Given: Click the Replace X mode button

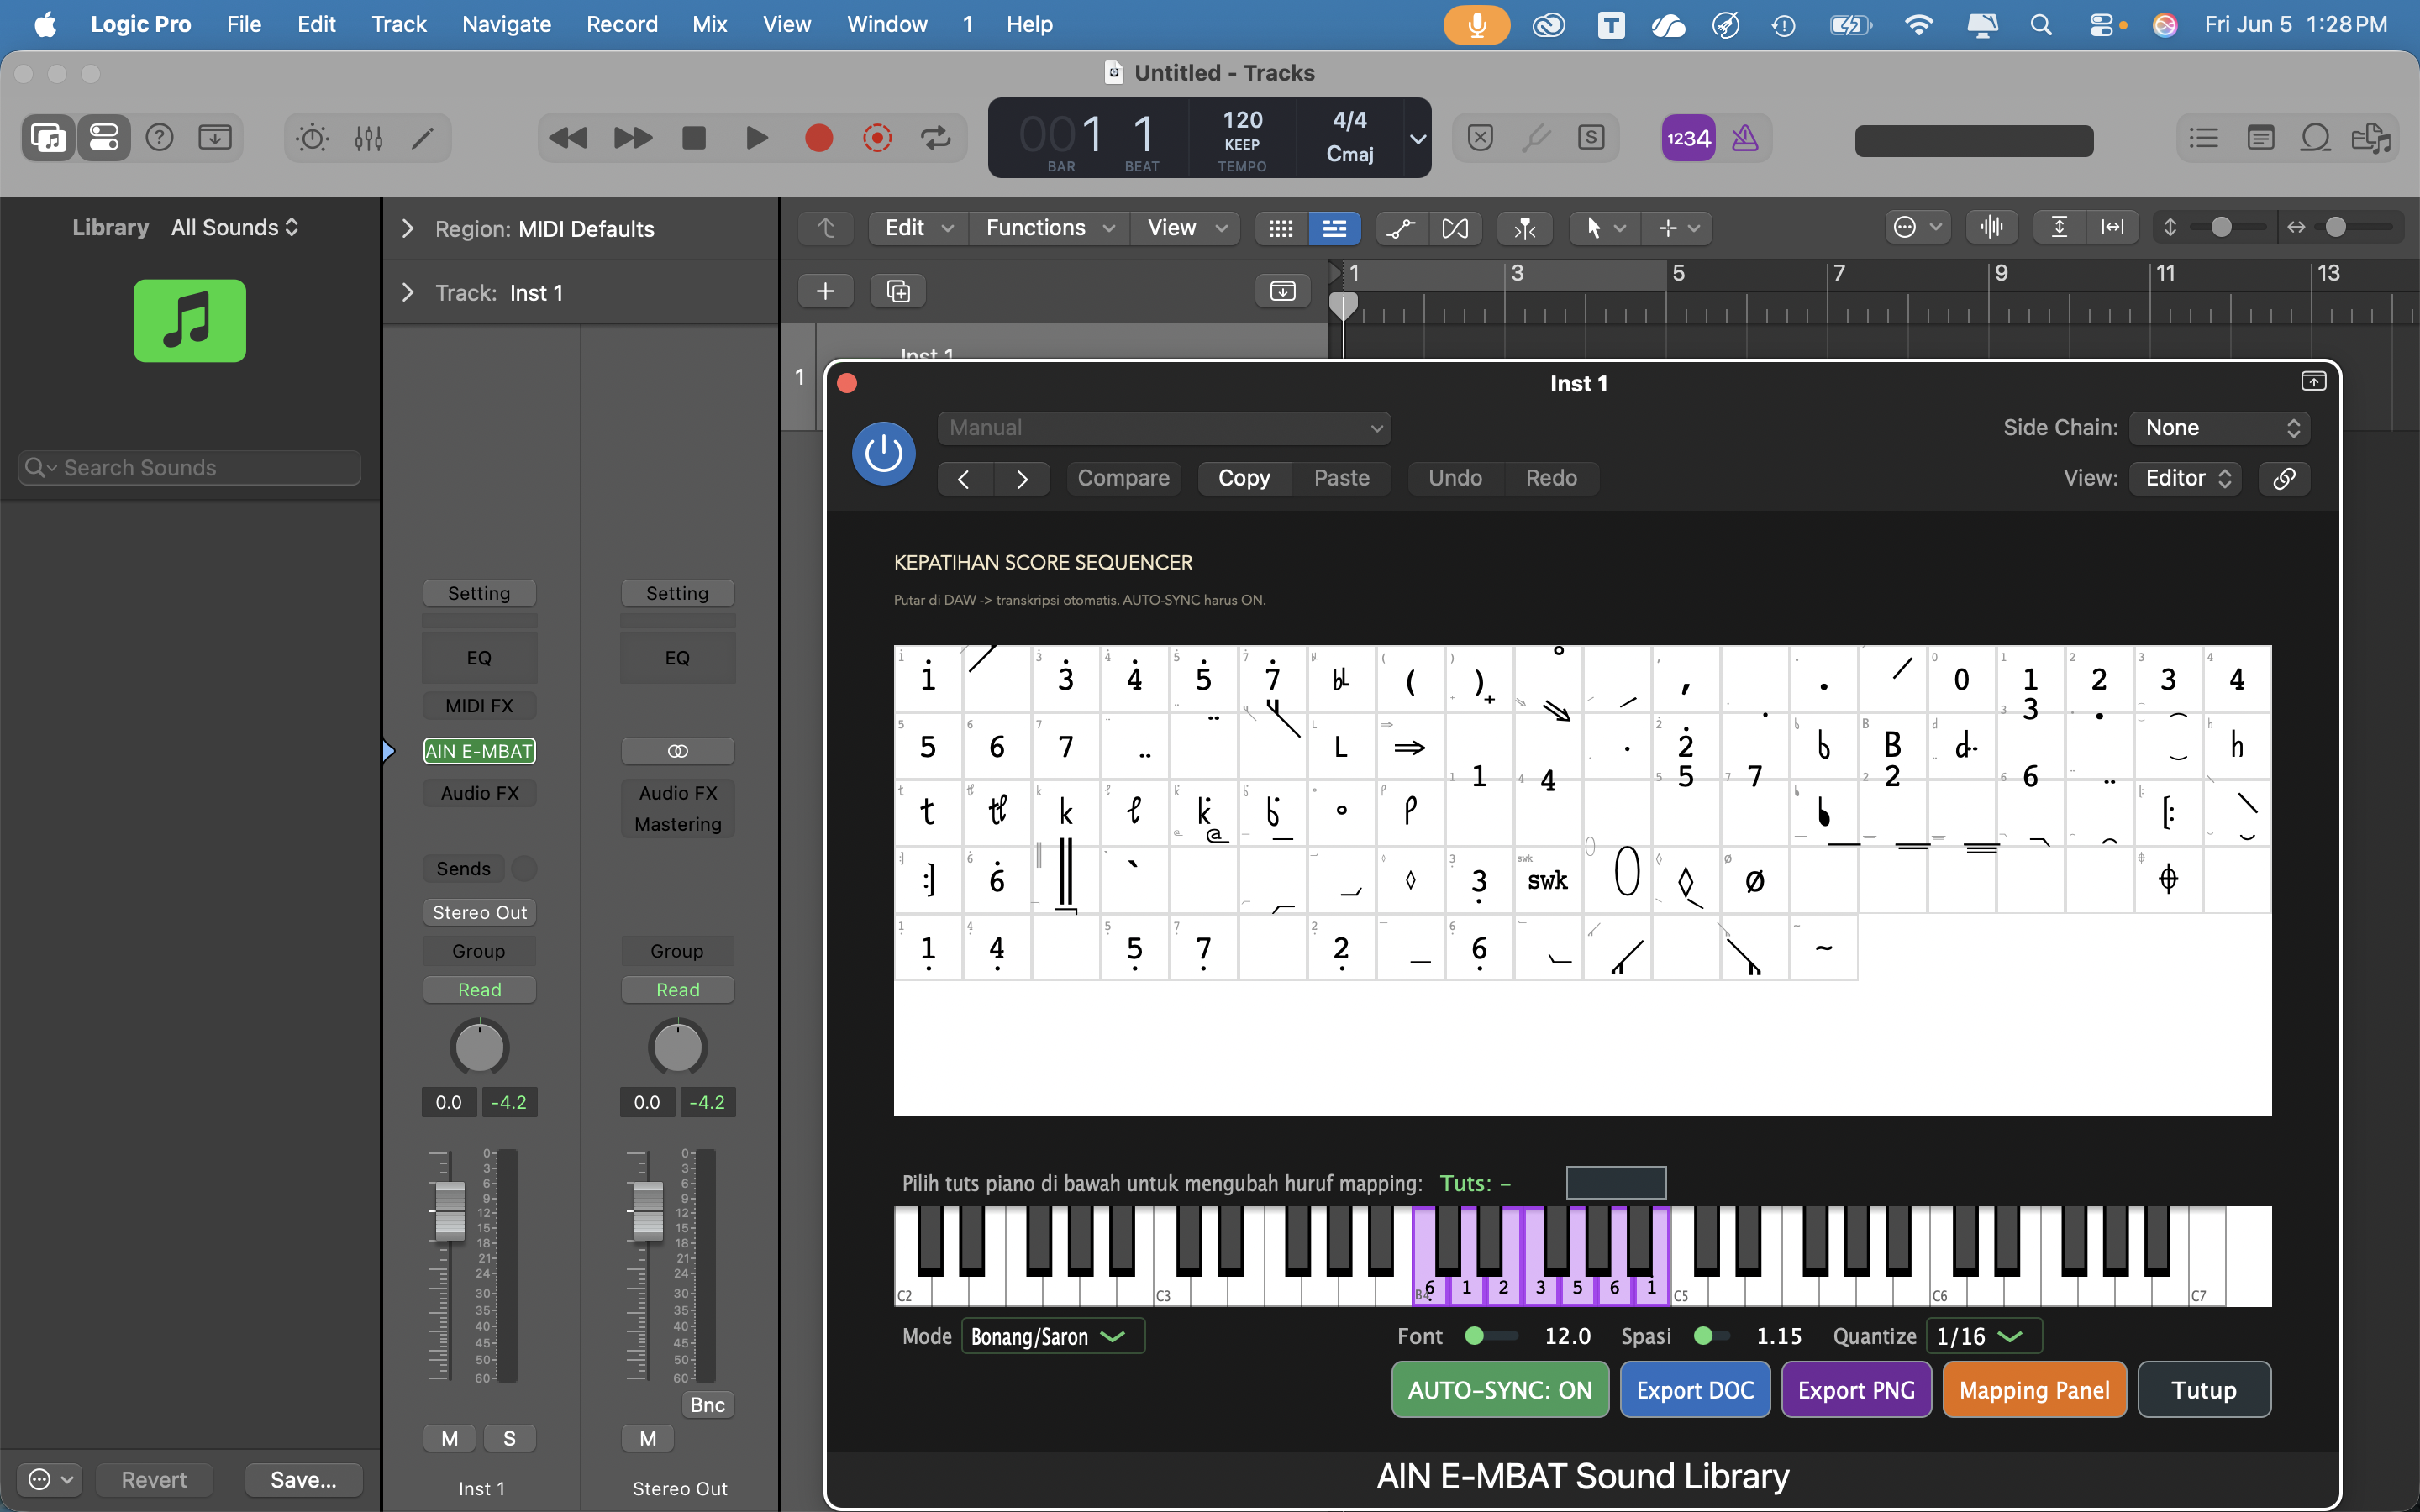Looking at the screenshot, I should 1481,137.
